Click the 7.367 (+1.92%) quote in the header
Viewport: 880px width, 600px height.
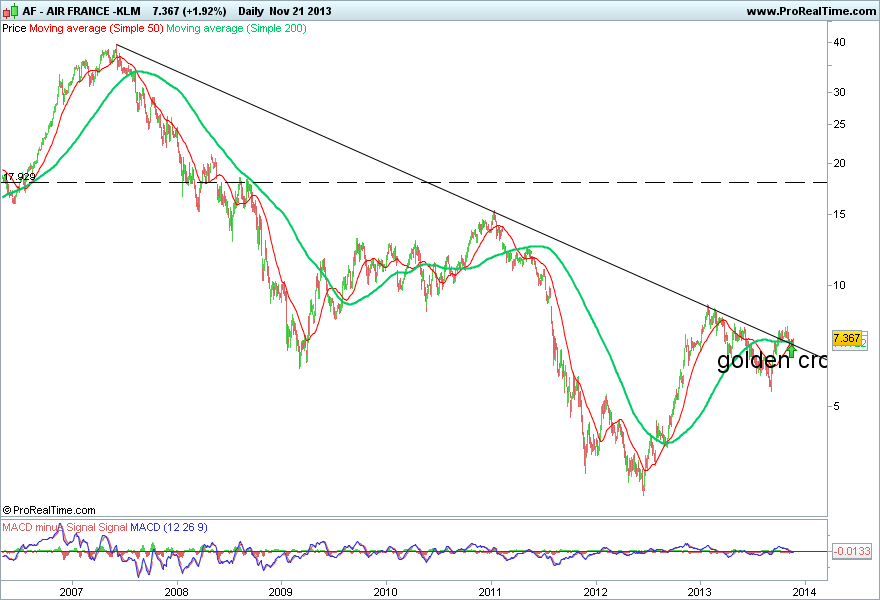pos(189,11)
